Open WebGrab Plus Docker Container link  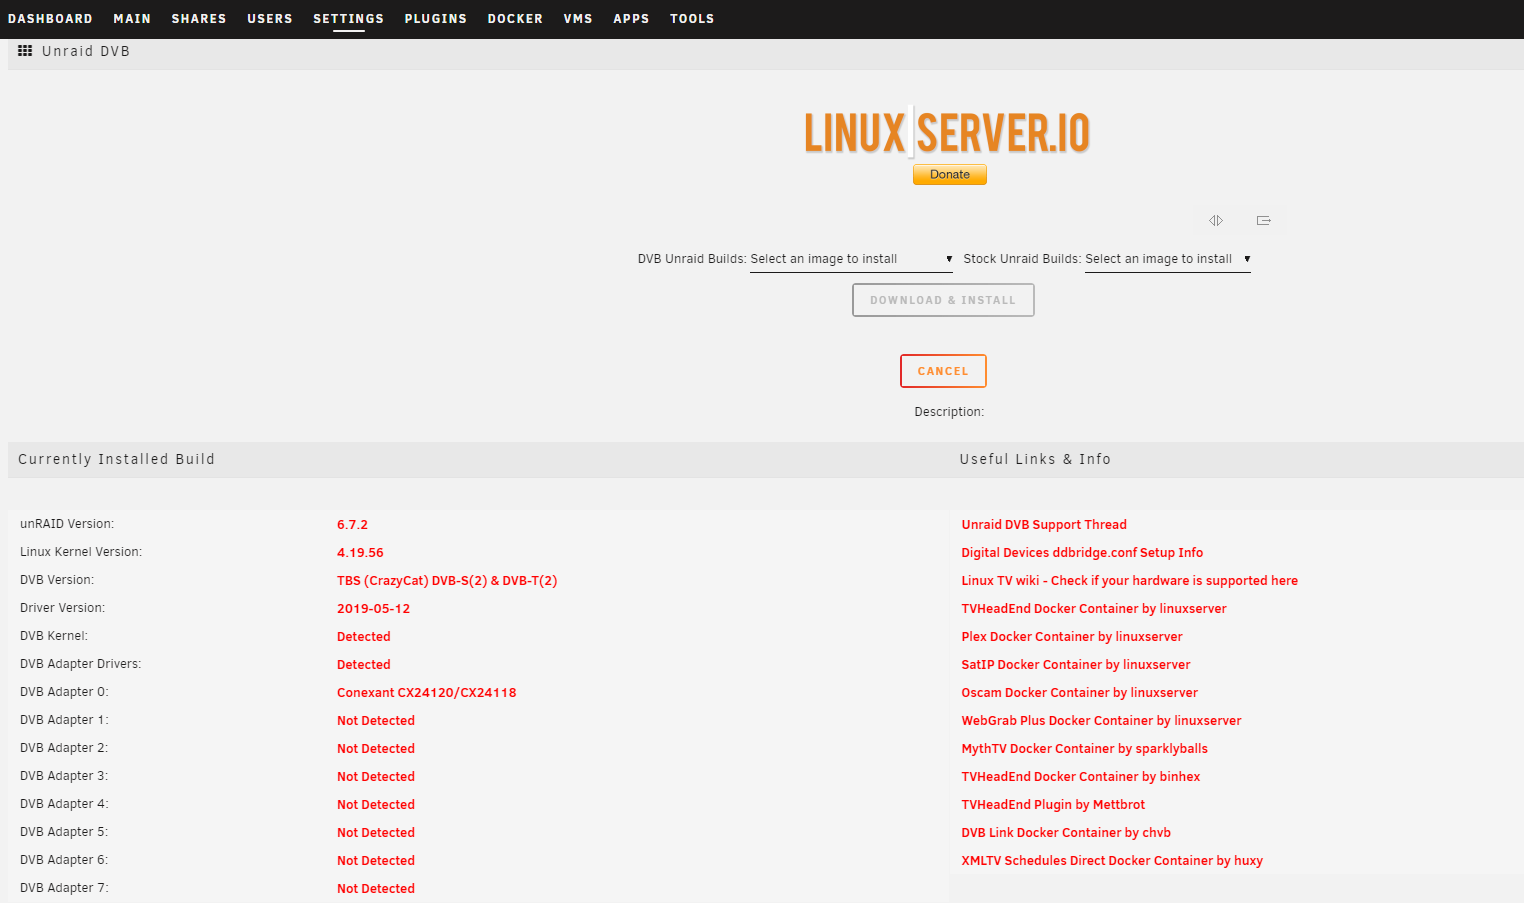click(1101, 721)
